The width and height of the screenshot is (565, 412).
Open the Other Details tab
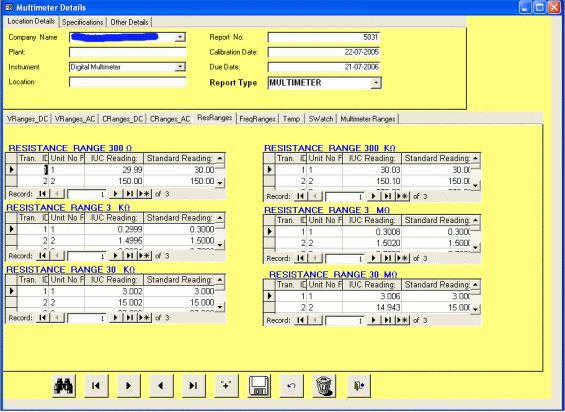(129, 22)
